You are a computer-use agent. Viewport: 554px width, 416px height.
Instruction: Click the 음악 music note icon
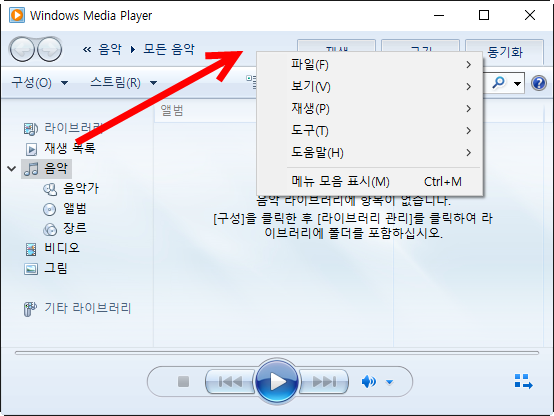pos(31,169)
